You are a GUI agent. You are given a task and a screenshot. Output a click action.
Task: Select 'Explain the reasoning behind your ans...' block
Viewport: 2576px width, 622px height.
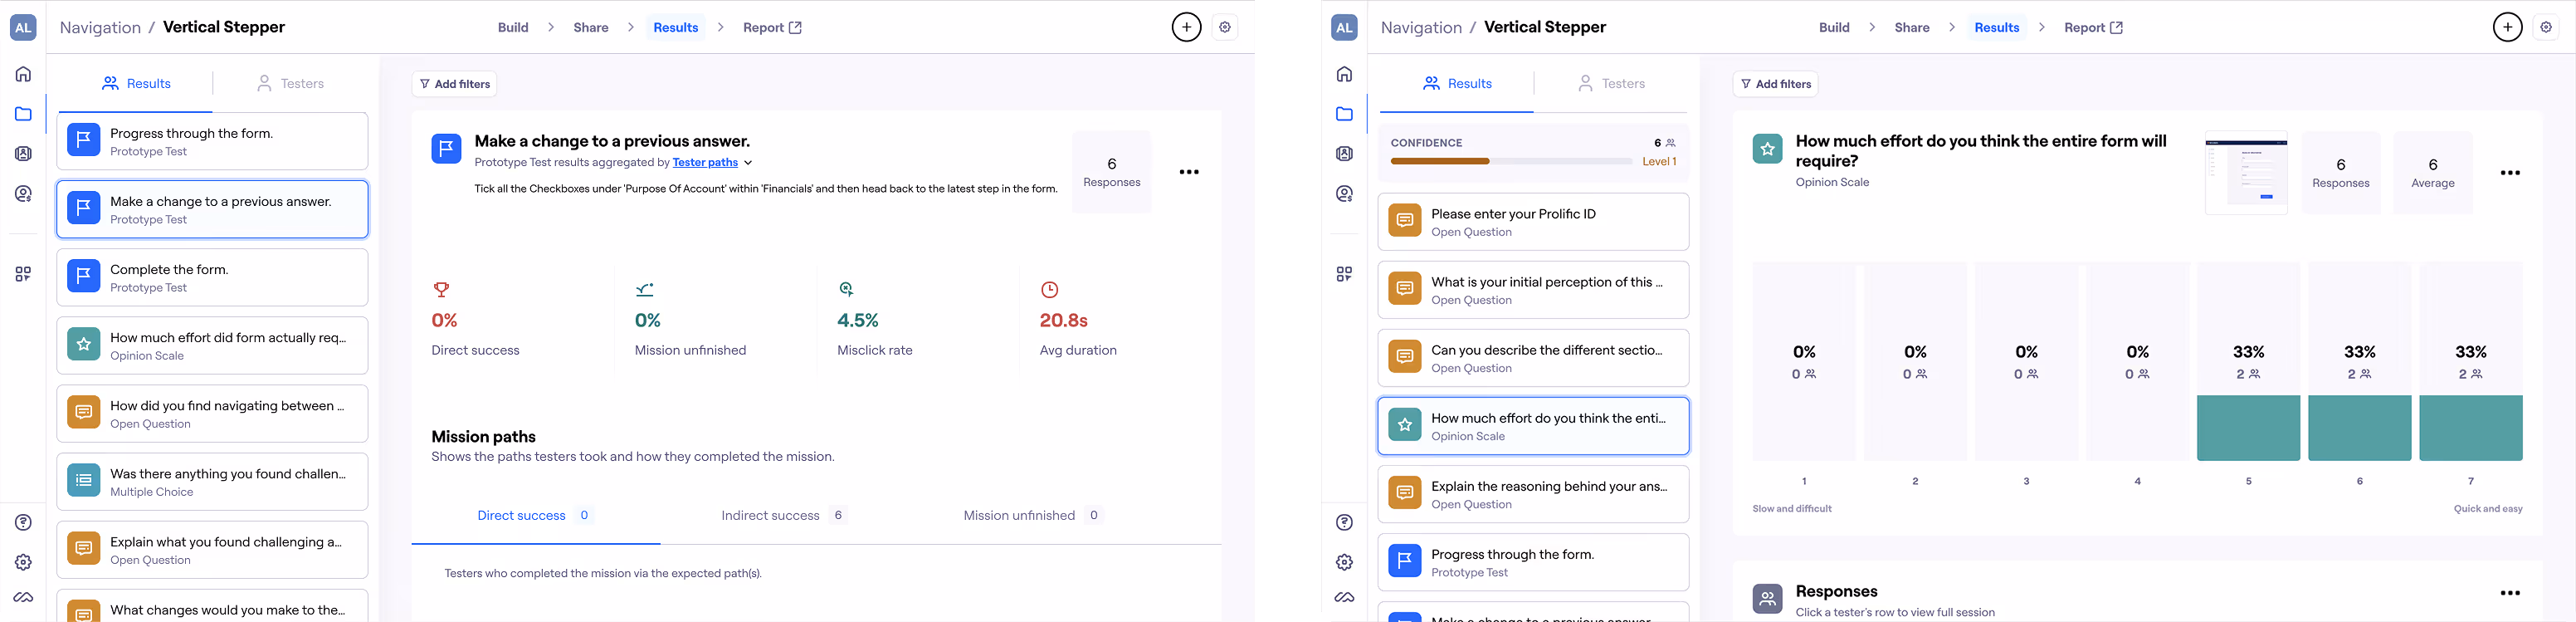(1533, 494)
